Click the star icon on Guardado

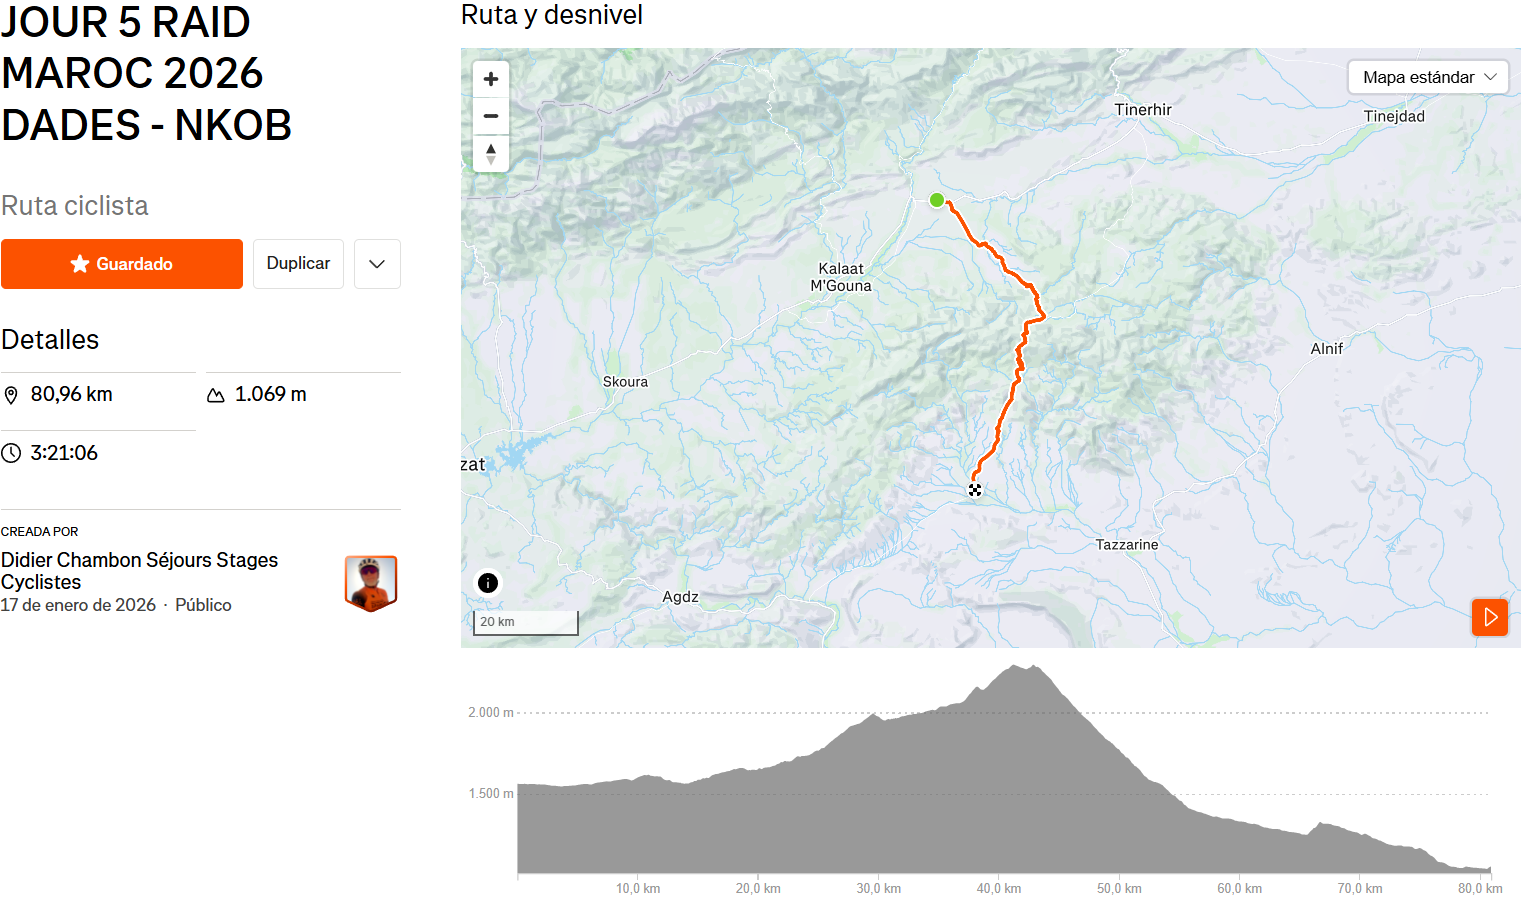point(80,264)
